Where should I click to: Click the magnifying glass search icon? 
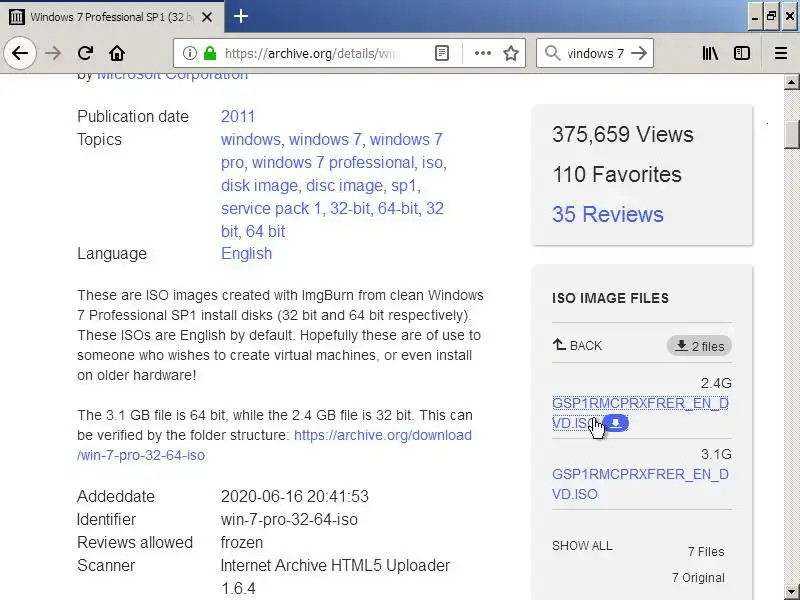553,53
